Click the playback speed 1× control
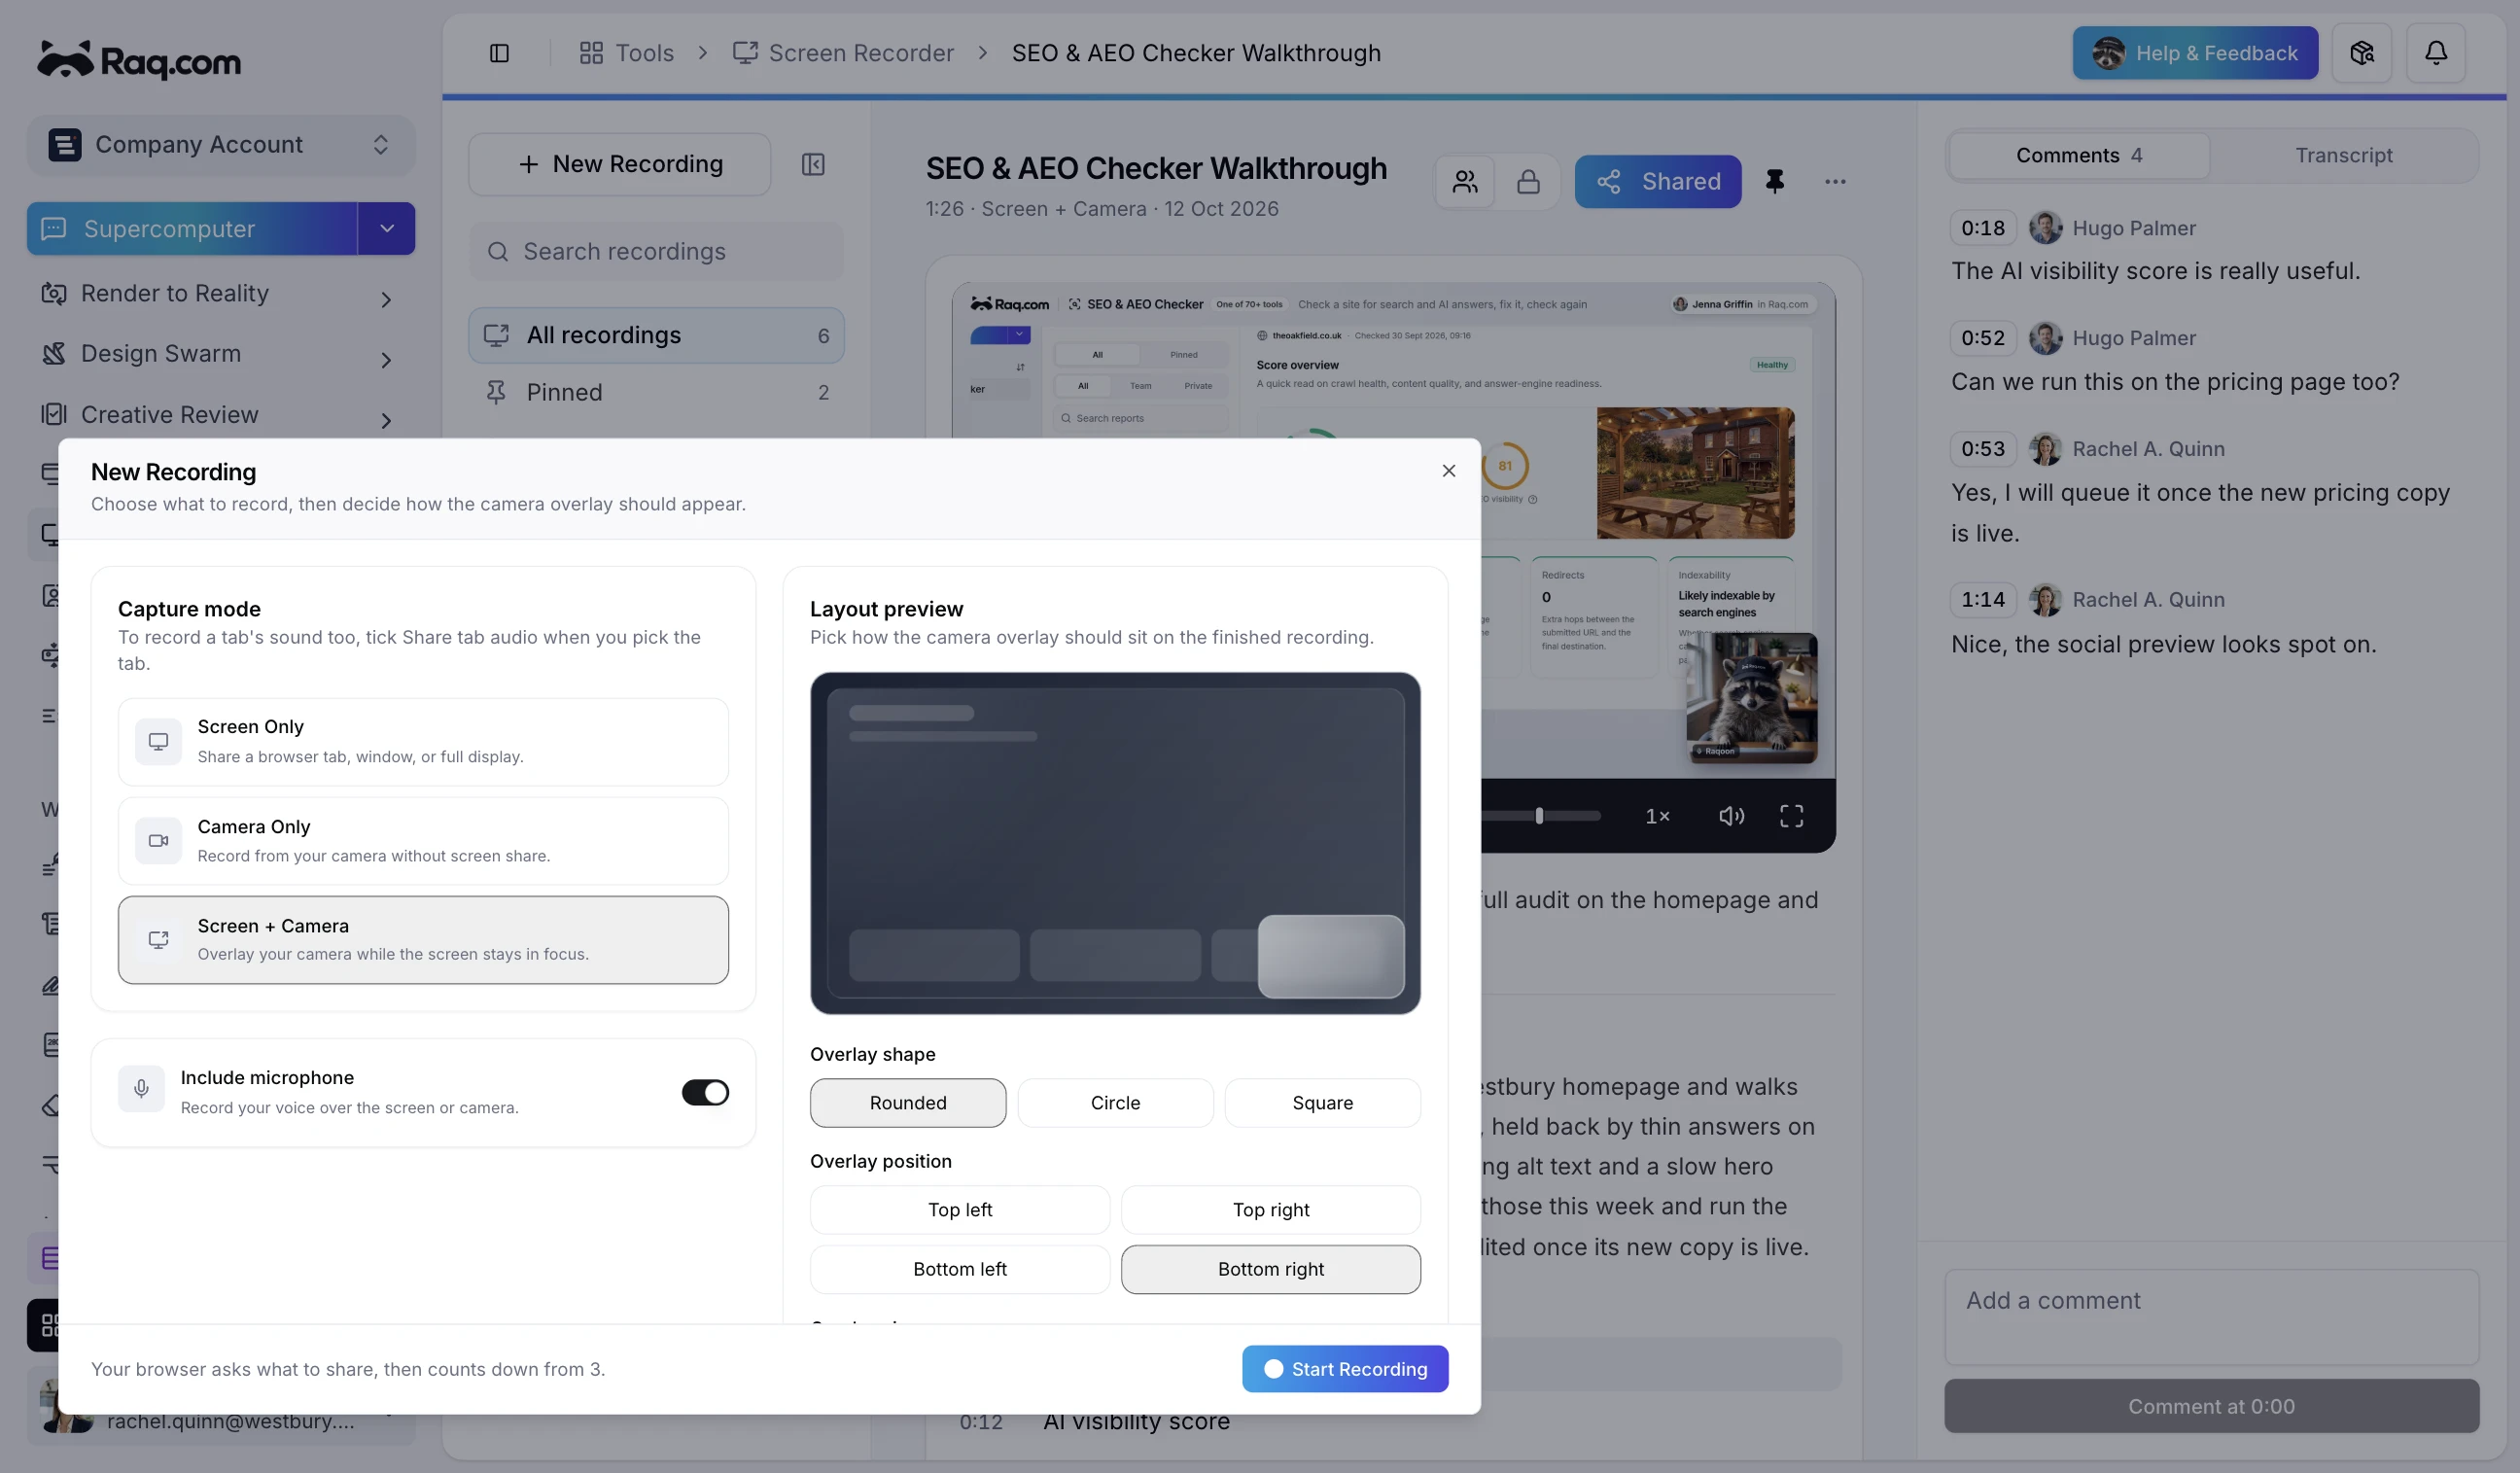This screenshot has width=2520, height=1473. coord(1657,817)
